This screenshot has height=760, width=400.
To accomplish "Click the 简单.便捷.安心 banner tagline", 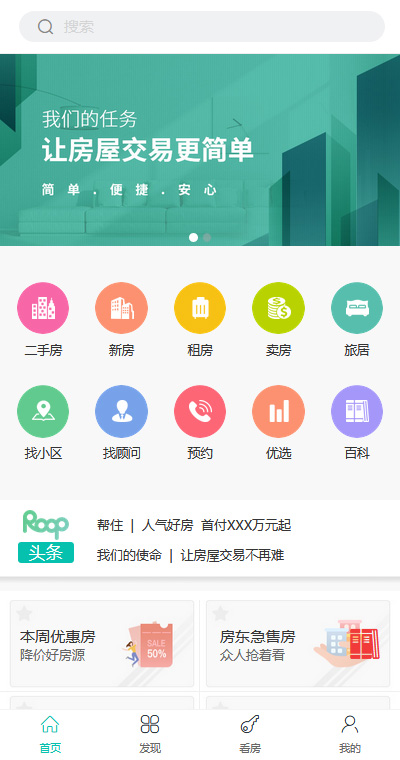I will click(129, 190).
